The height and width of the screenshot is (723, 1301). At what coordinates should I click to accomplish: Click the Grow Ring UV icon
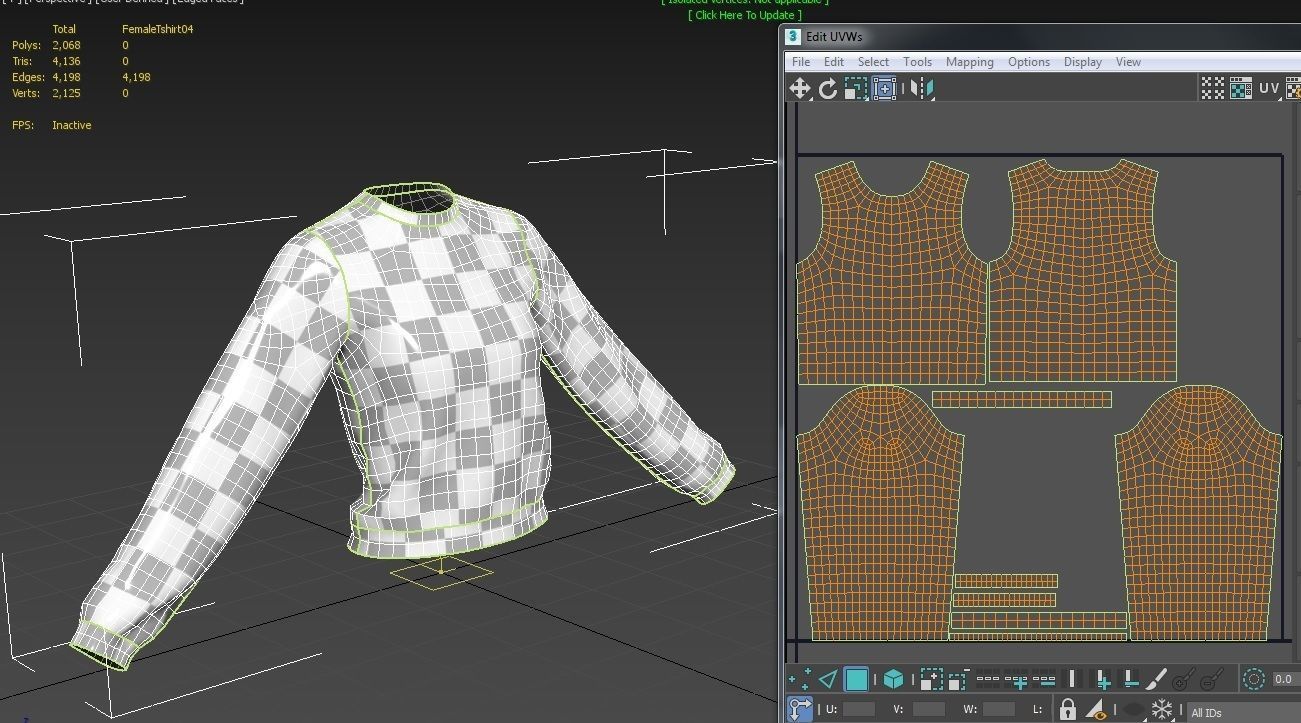[x=1101, y=679]
